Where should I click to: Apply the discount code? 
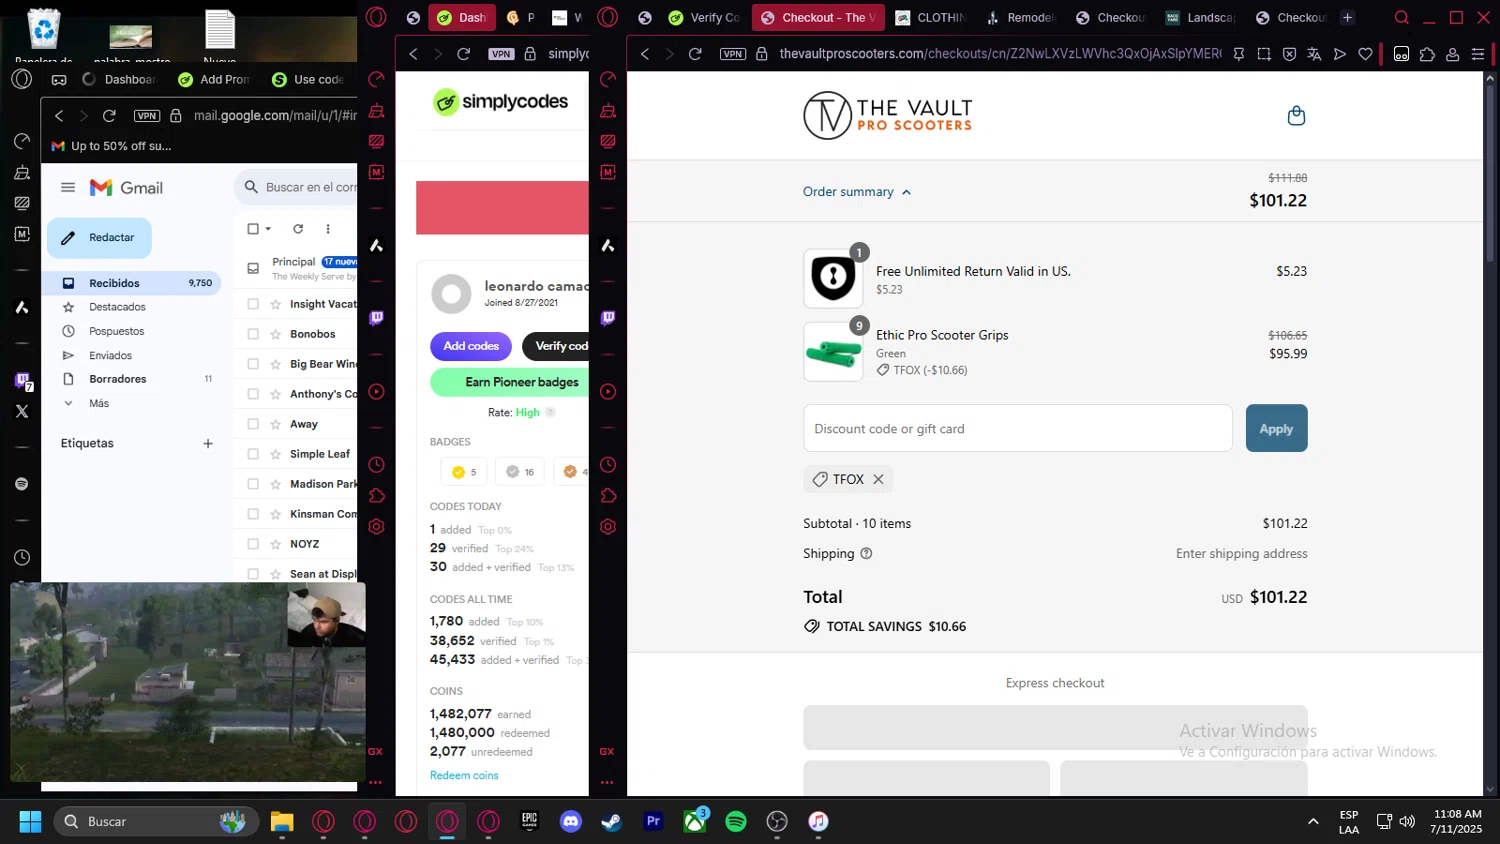(1276, 428)
